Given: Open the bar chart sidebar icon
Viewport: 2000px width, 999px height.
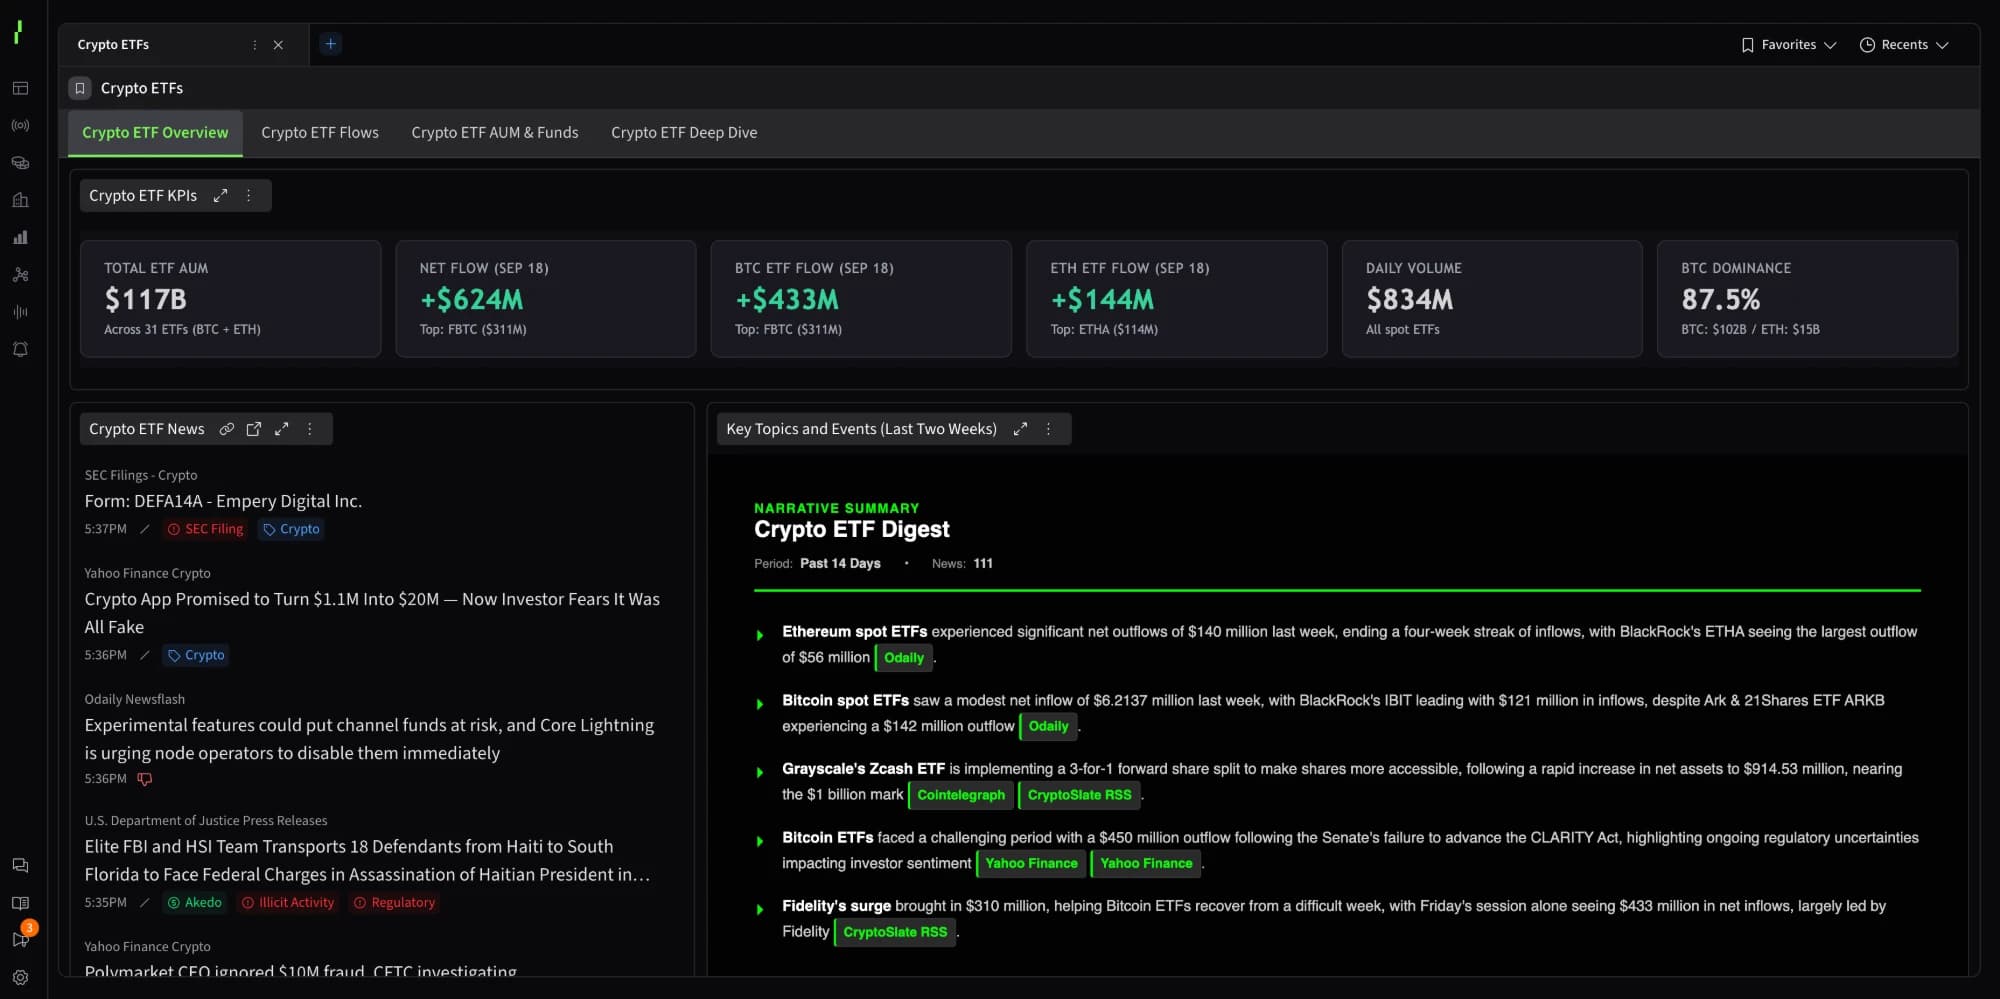Looking at the screenshot, I should pos(20,237).
